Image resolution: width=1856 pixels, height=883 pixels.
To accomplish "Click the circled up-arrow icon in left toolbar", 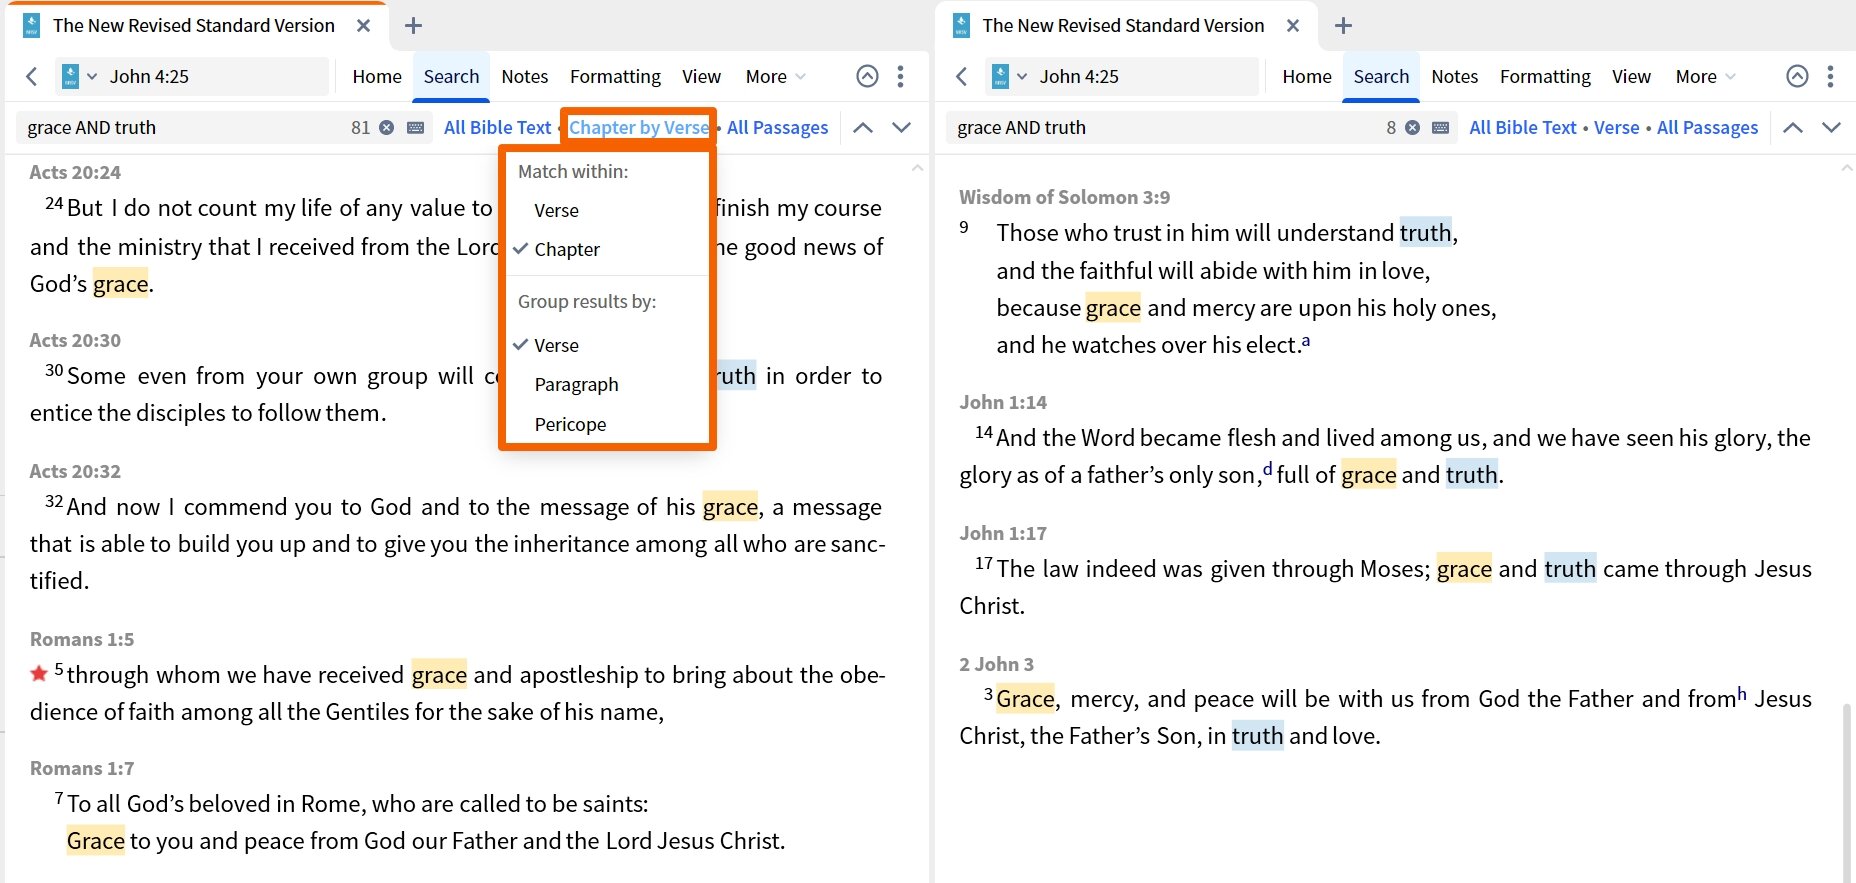I will (867, 76).
